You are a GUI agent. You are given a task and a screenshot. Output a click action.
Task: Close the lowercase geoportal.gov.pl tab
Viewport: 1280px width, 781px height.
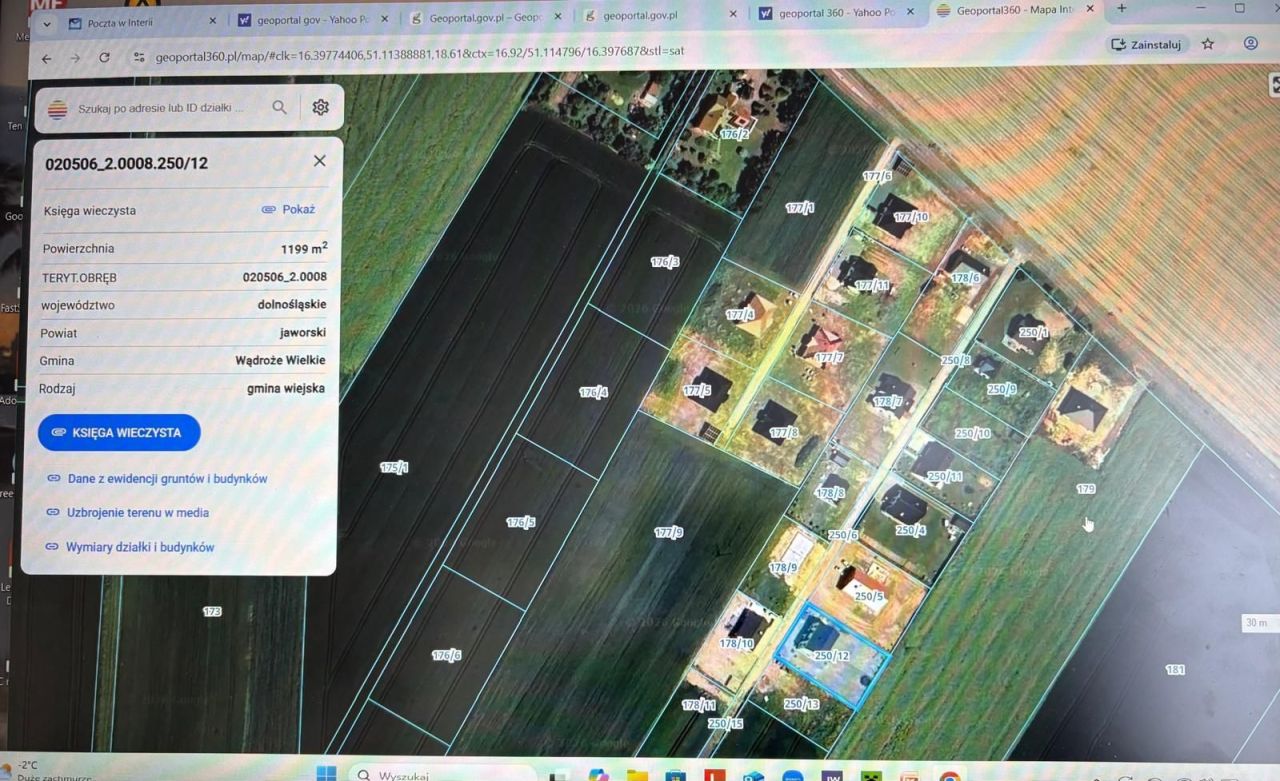(733, 14)
